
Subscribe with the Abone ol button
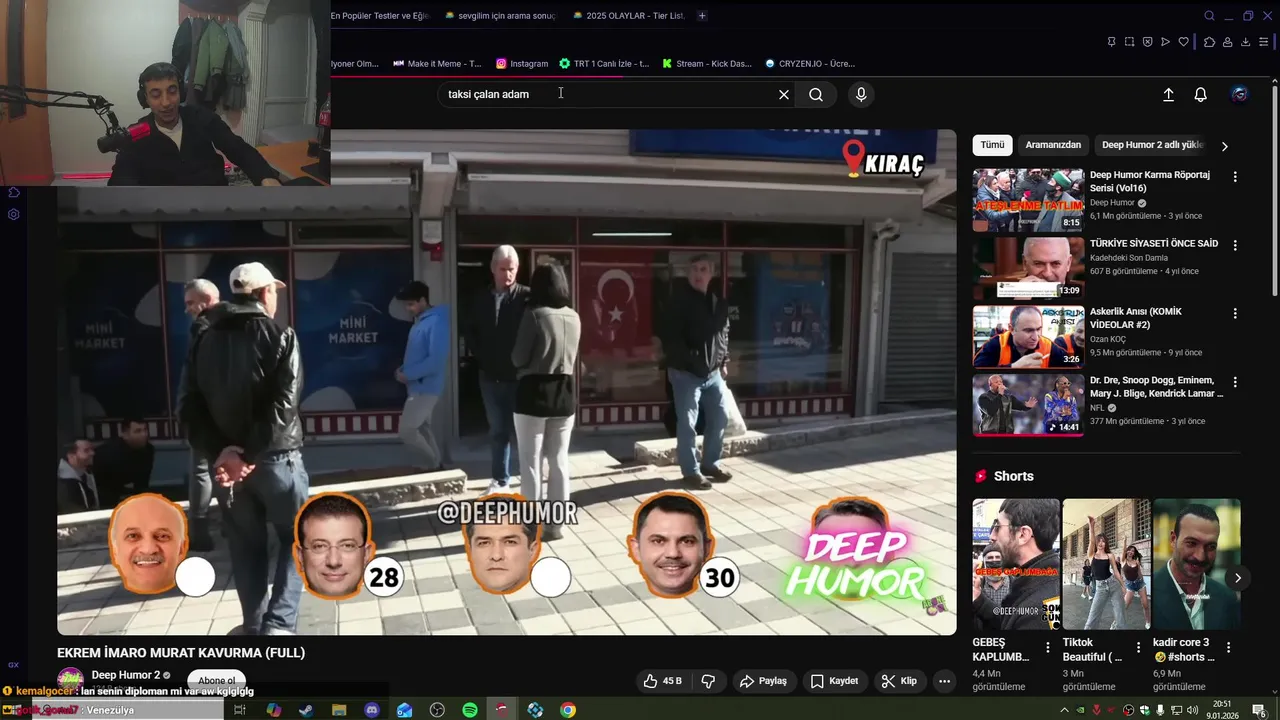[x=216, y=681]
